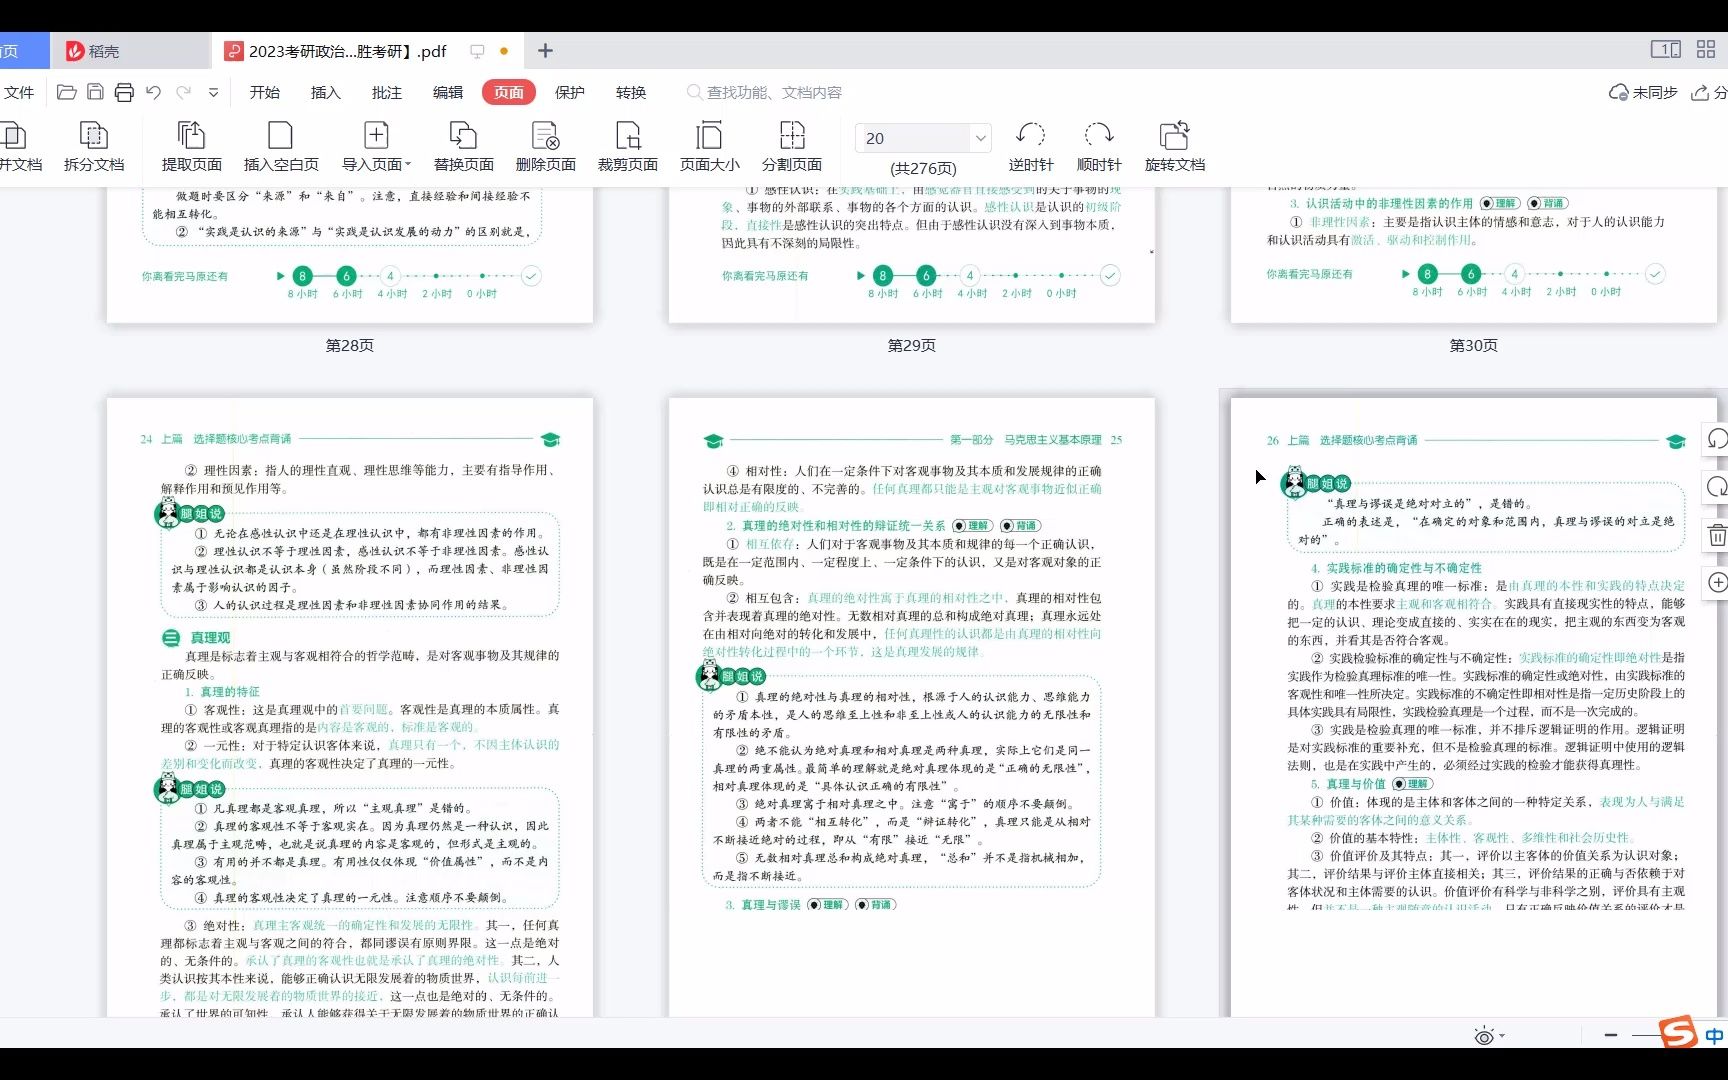Switch to 编辑 ribbon tab

click(448, 92)
